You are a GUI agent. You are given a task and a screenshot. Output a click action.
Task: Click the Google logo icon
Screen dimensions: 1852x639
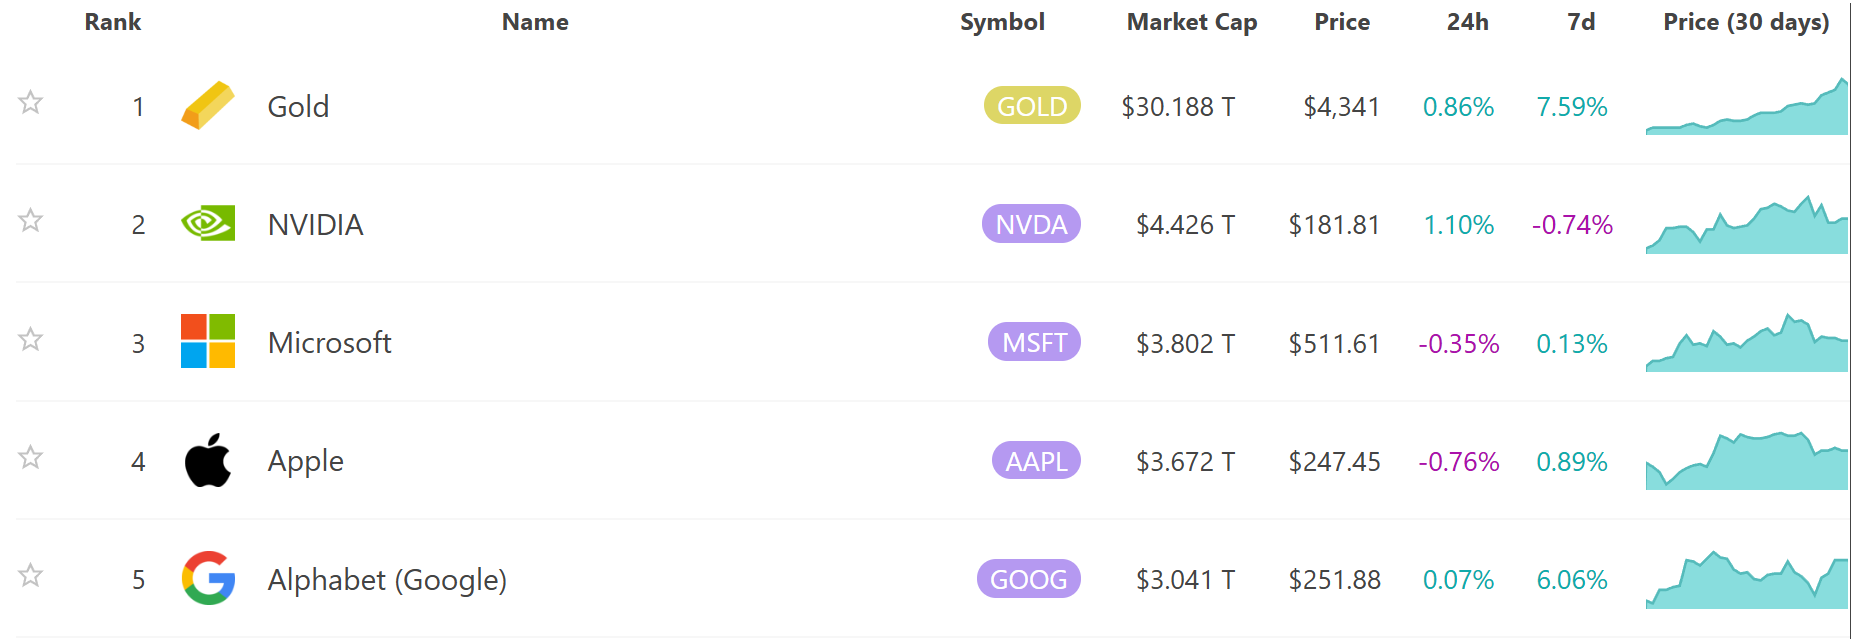pos(208,578)
